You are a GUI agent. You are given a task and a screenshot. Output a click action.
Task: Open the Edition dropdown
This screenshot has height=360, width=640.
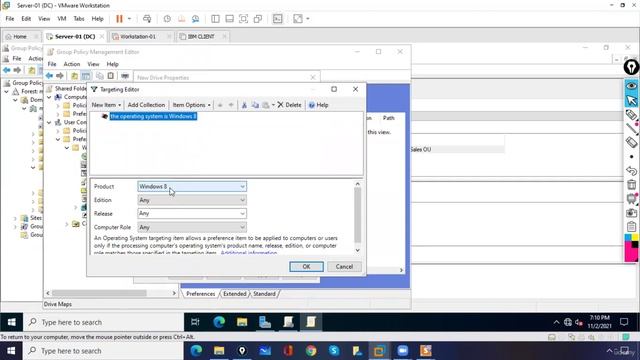pyautogui.click(x=192, y=200)
